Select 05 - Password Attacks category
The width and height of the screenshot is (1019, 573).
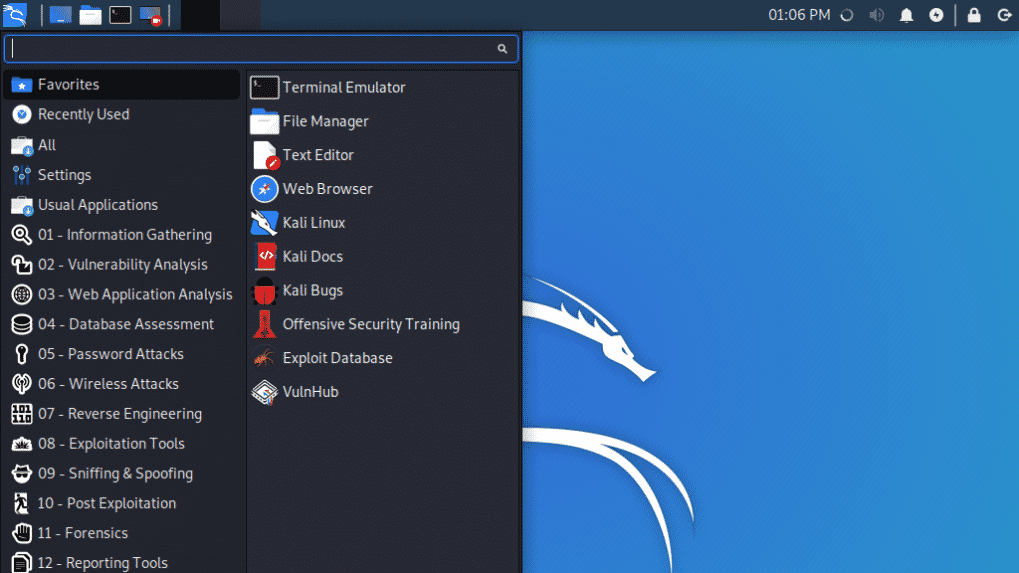pyautogui.click(x=122, y=354)
